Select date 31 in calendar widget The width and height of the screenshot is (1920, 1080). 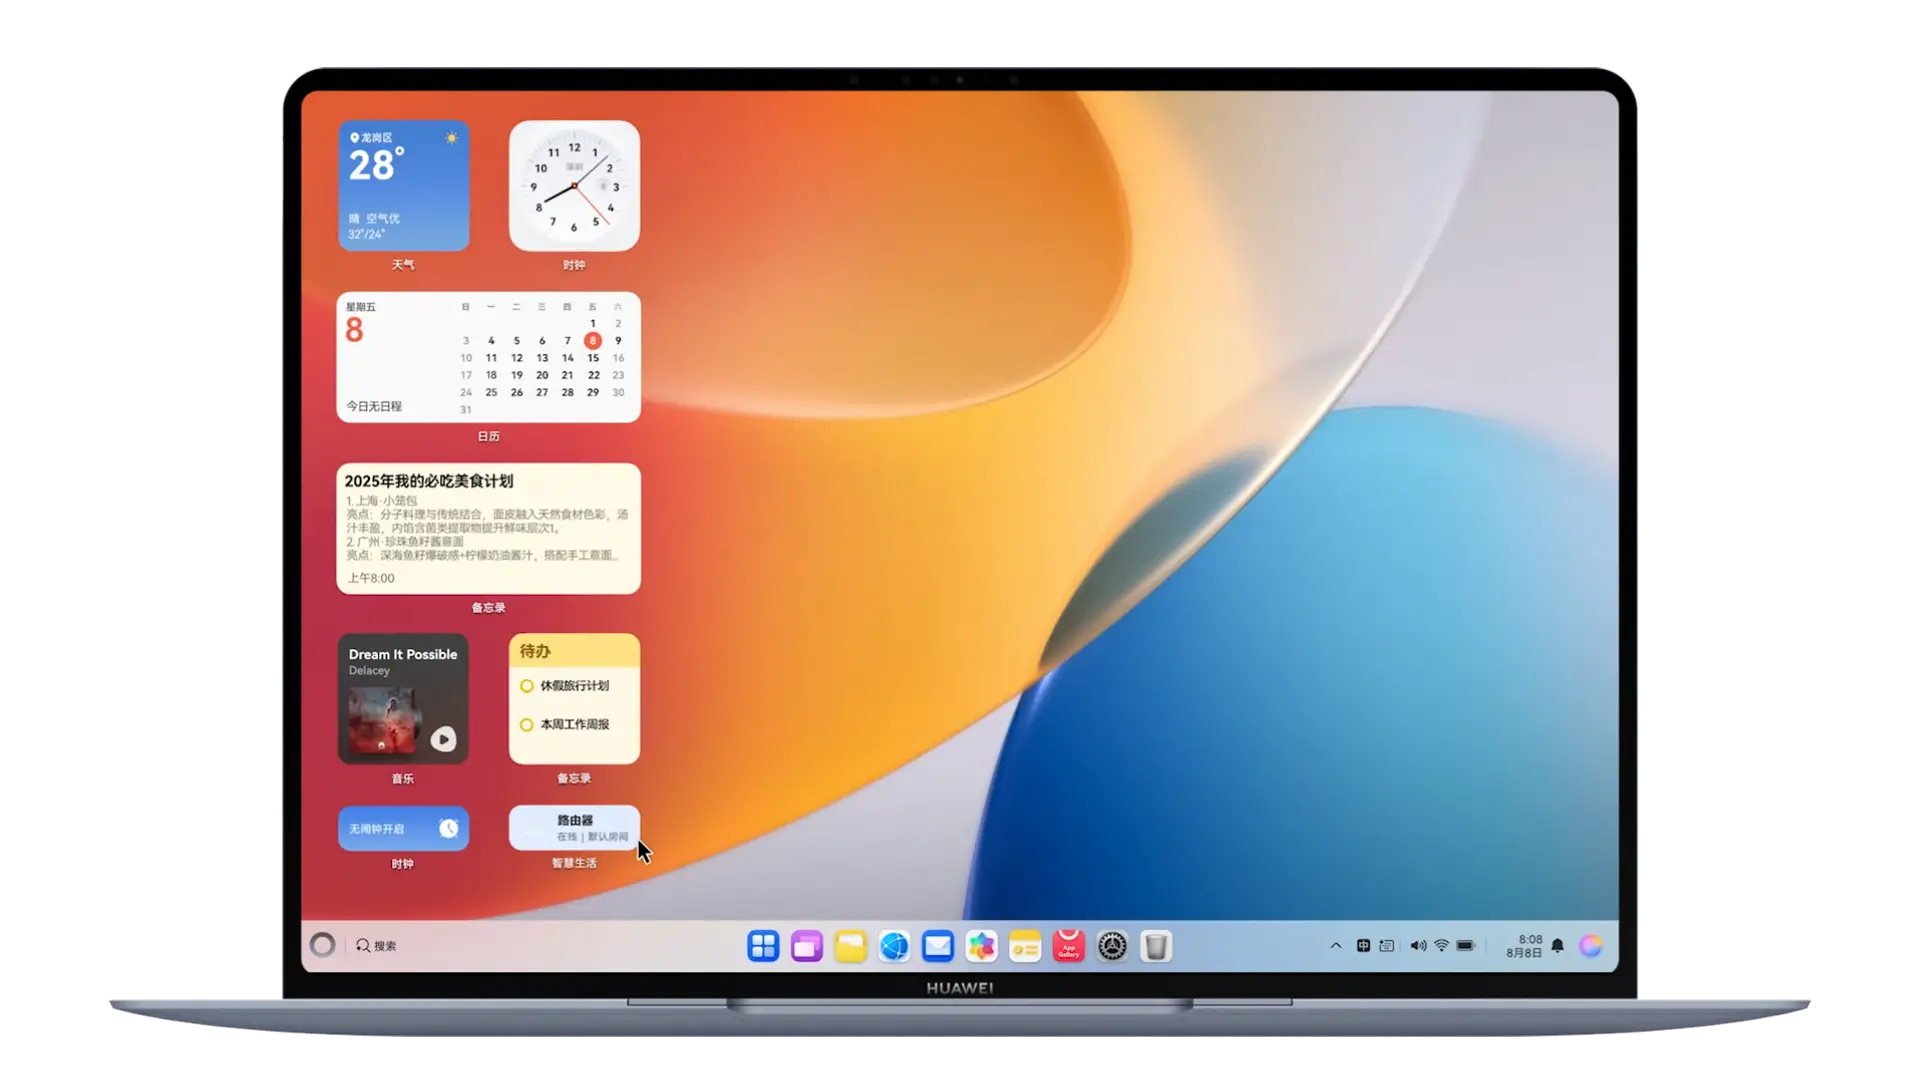point(466,410)
